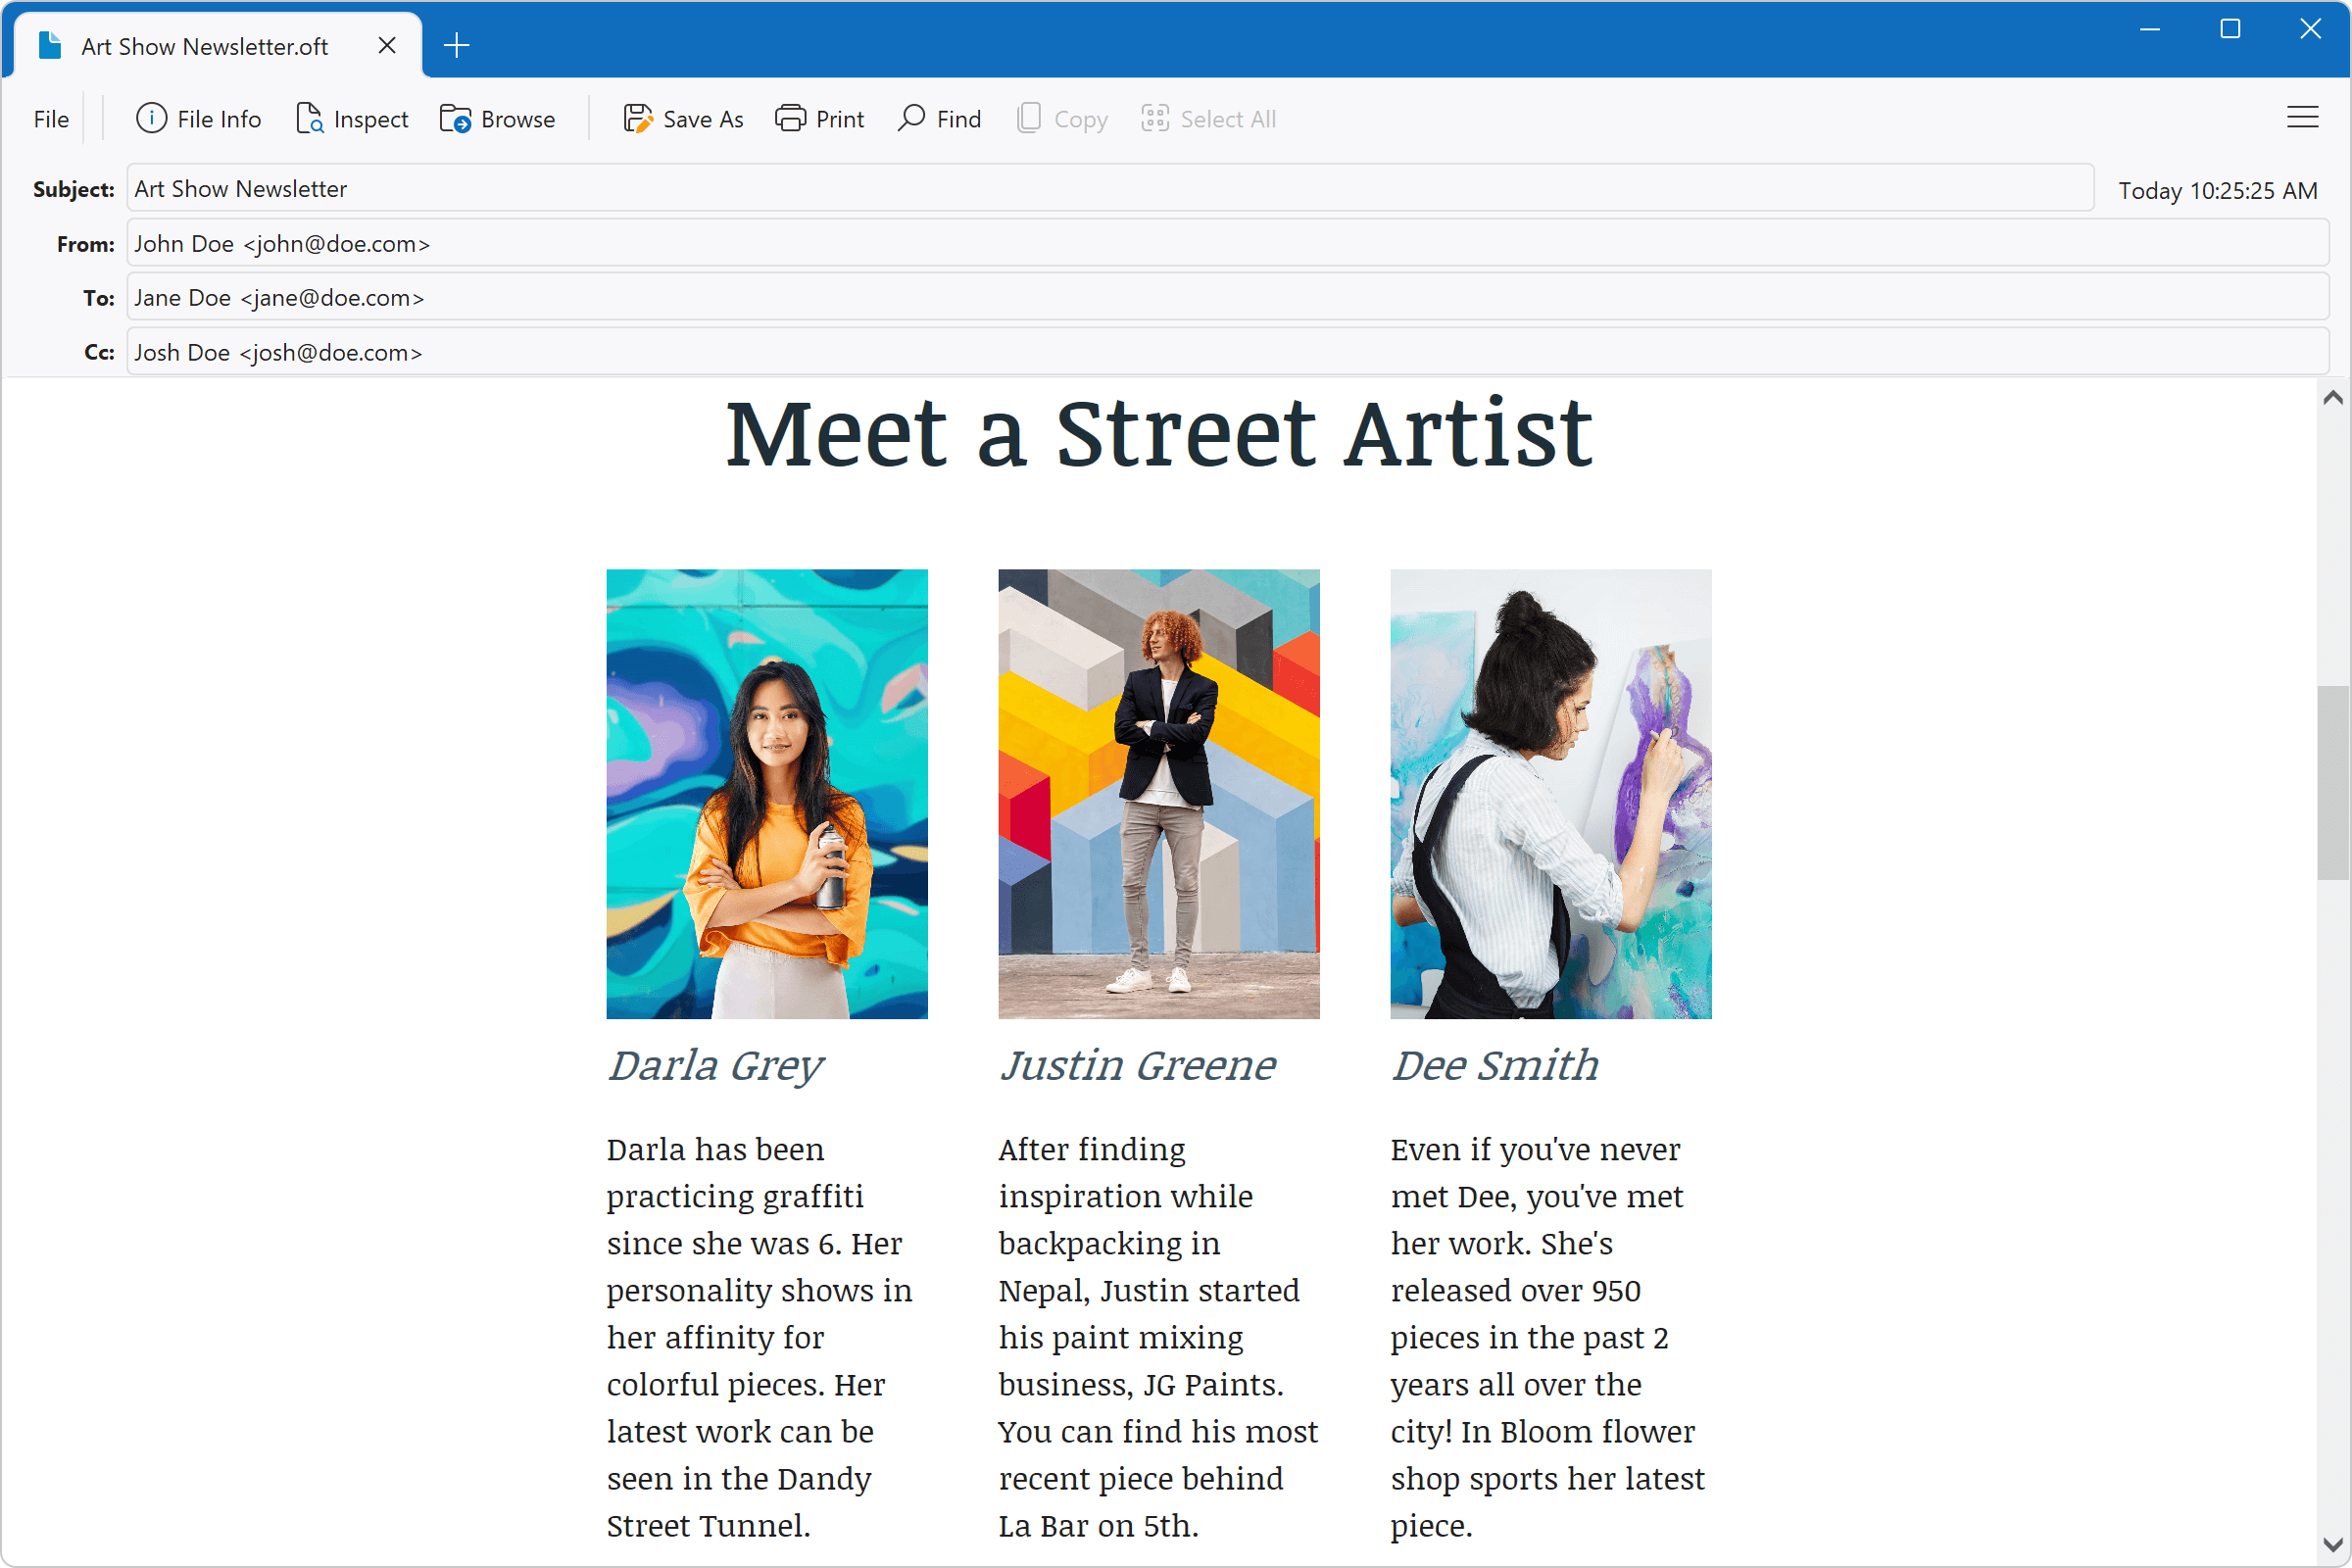Click Dee Smith's painting photo
The width and height of the screenshot is (2352, 1568).
coord(1550,794)
